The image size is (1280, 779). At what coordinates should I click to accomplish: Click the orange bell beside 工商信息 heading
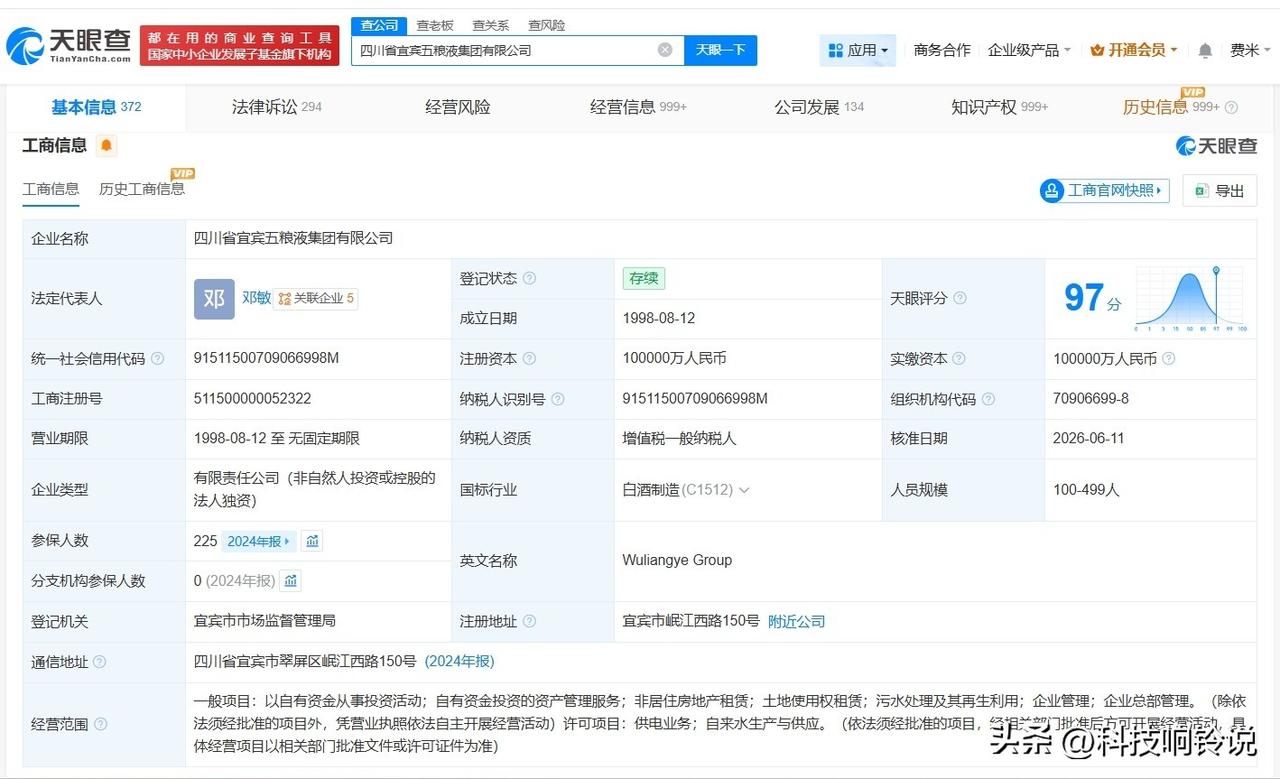pos(106,146)
